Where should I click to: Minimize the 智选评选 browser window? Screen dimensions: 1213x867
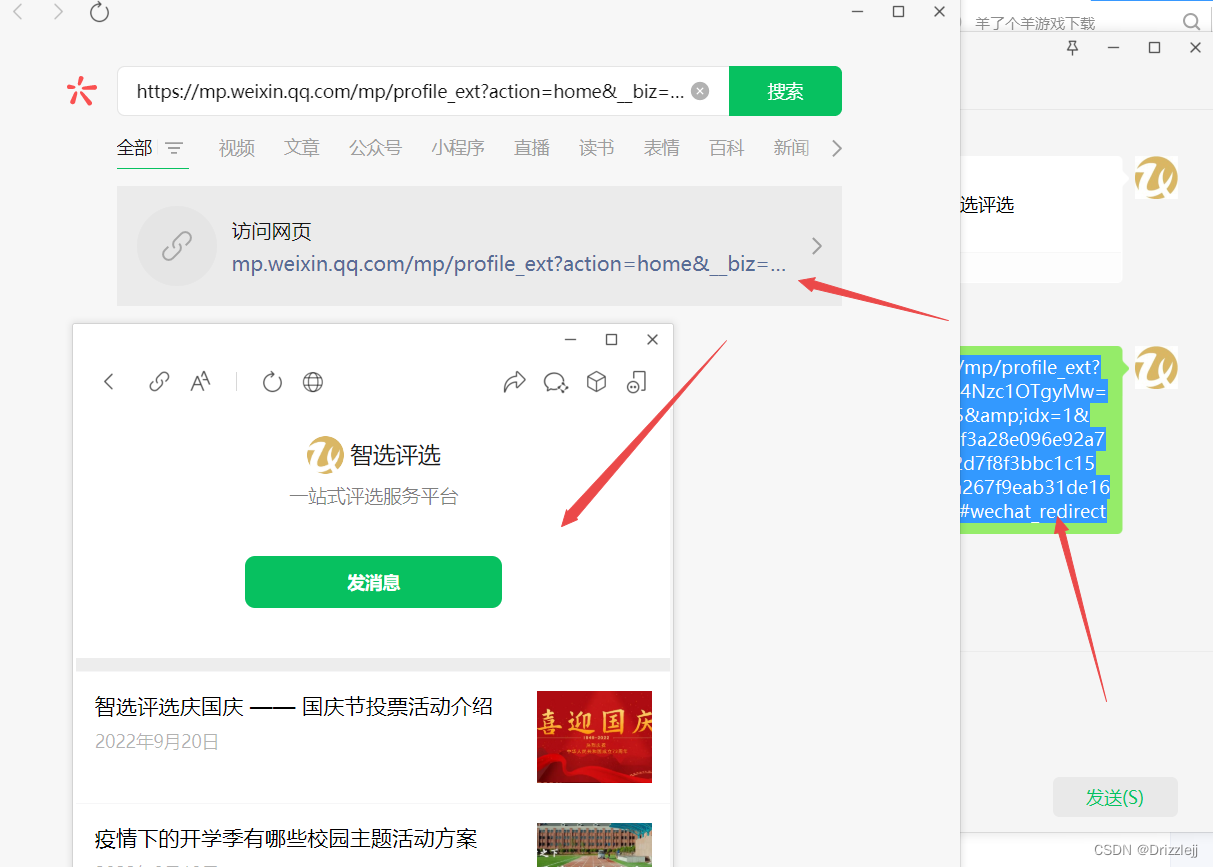pyautogui.click(x=570, y=340)
